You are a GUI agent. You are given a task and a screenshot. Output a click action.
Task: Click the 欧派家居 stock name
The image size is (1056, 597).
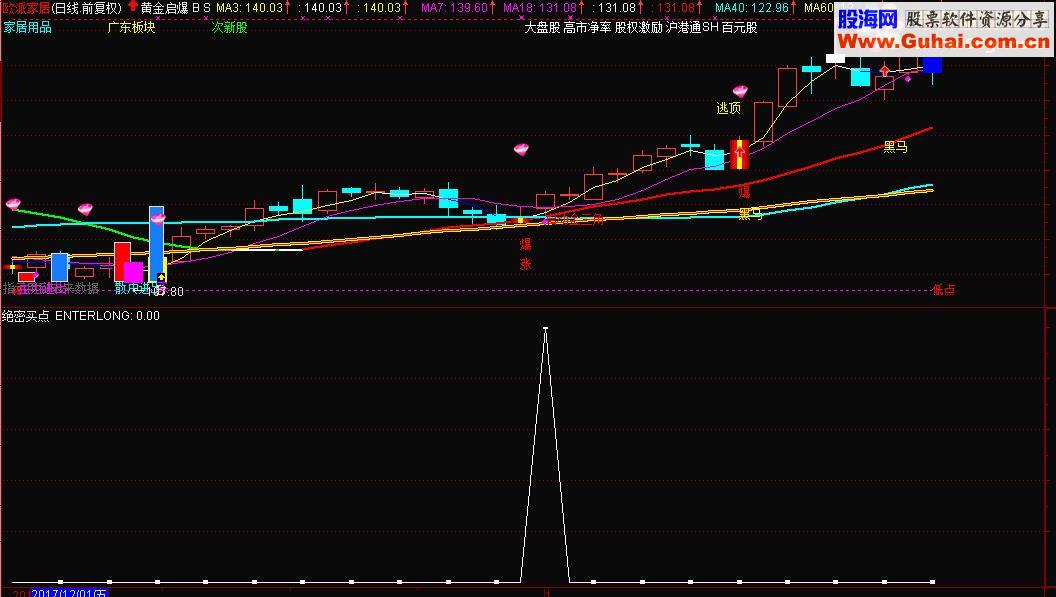point(26,8)
